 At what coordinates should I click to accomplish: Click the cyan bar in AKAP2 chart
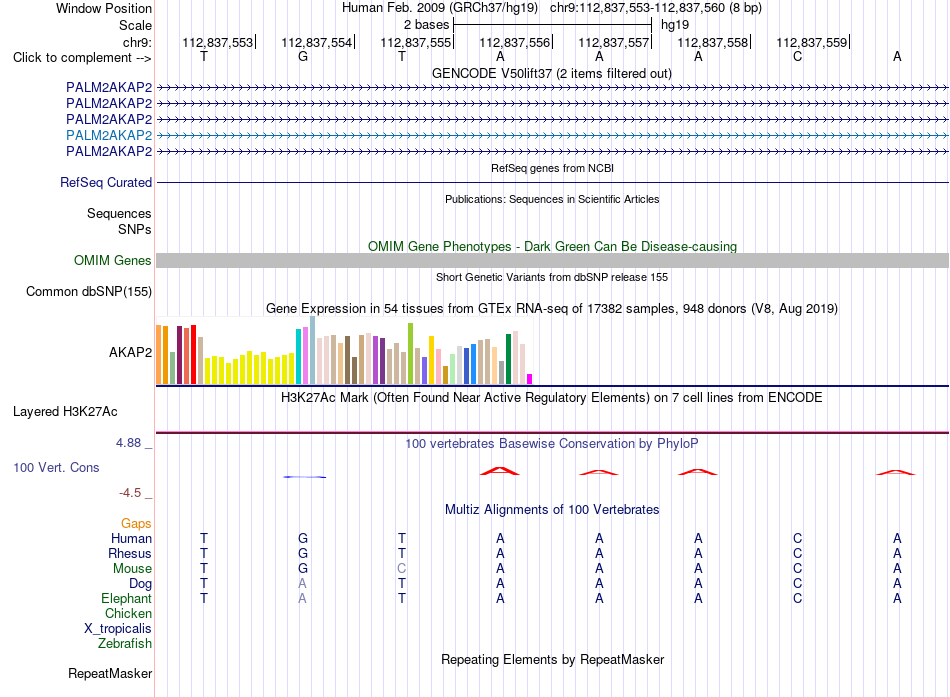(x=298, y=356)
